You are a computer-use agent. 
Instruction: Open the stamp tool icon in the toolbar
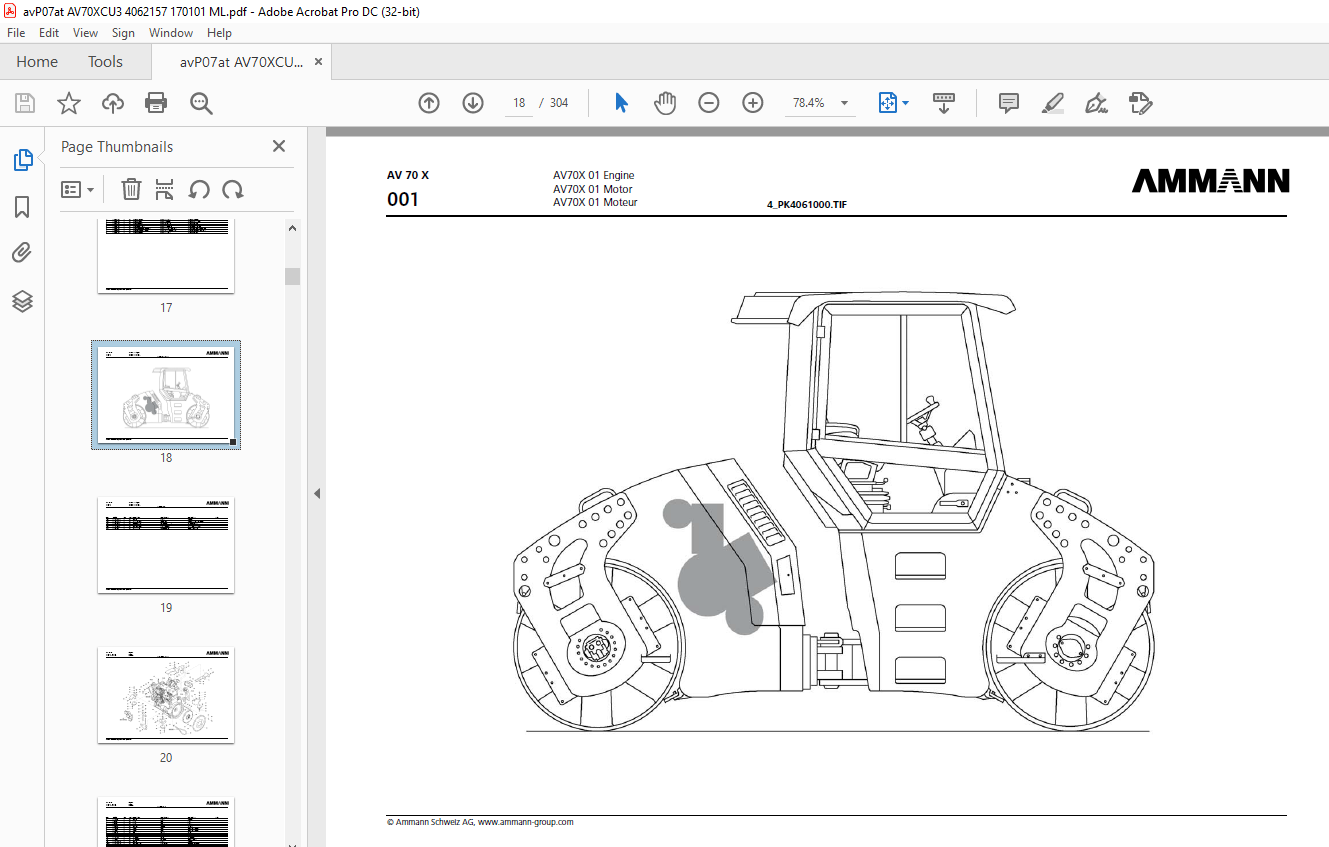coord(1140,103)
